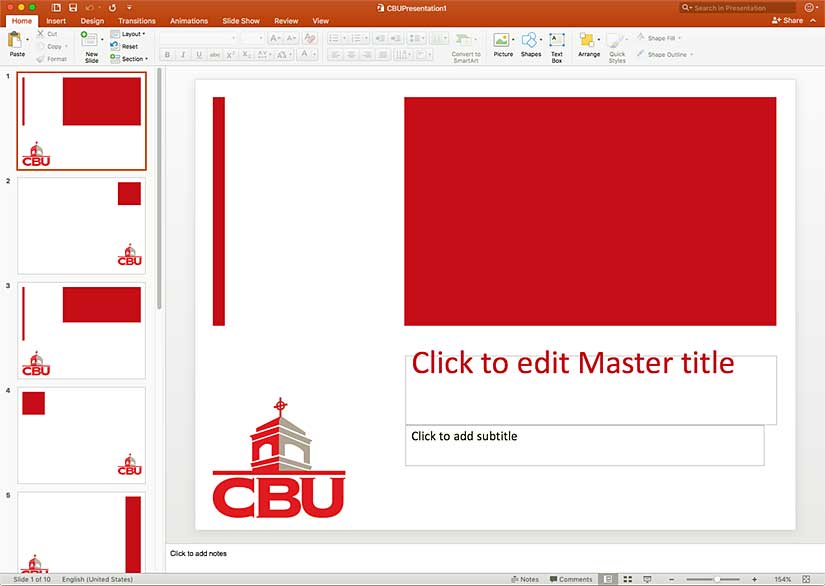Start slide show from the status bar icon
The height and width of the screenshot is (586, 825).
coord(647,579)
